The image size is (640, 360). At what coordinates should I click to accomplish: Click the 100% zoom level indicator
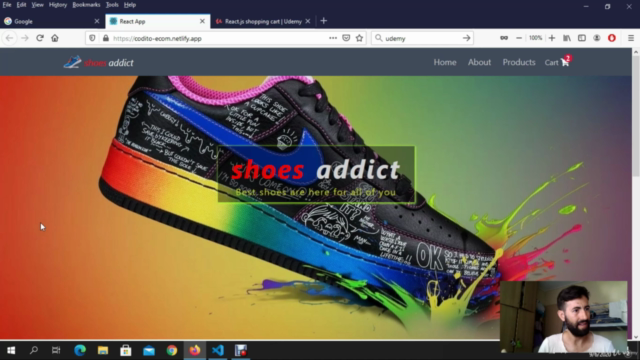click(535, 38)
